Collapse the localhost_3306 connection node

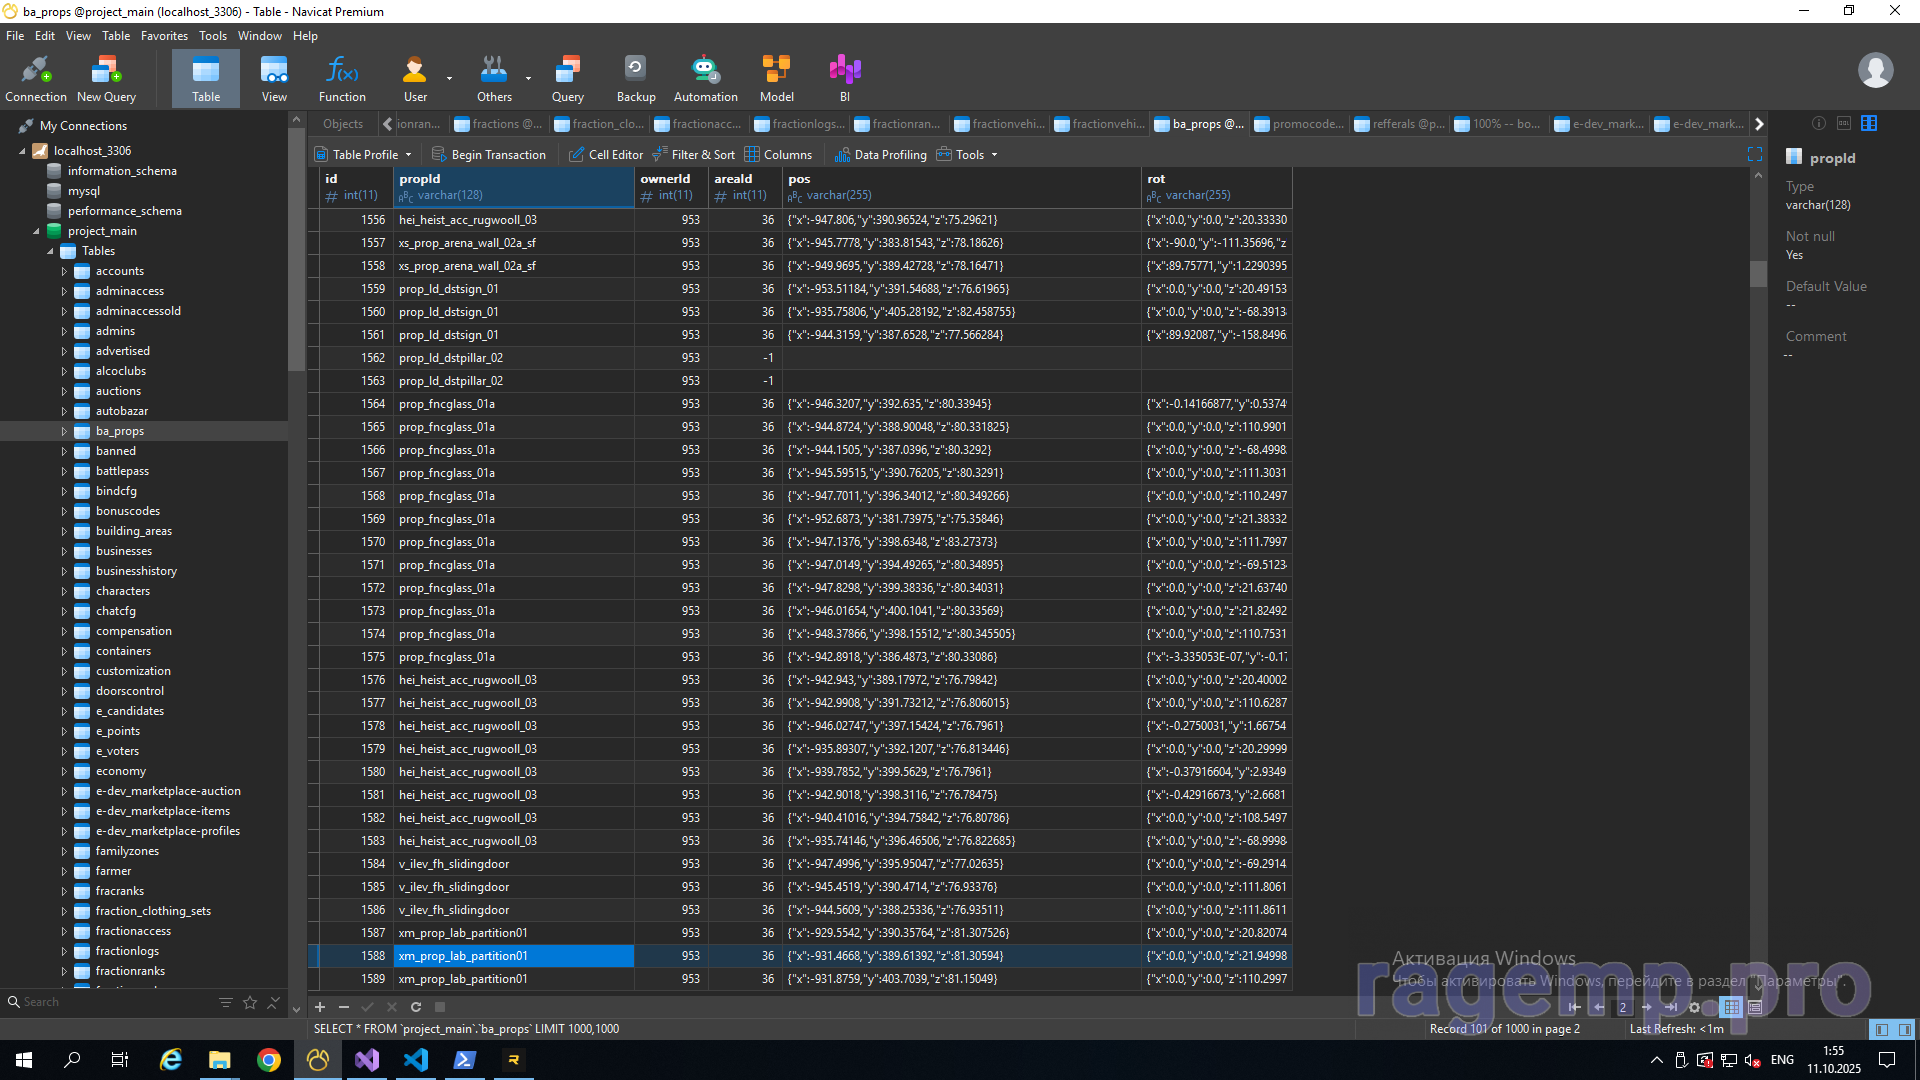pos(23,151)
